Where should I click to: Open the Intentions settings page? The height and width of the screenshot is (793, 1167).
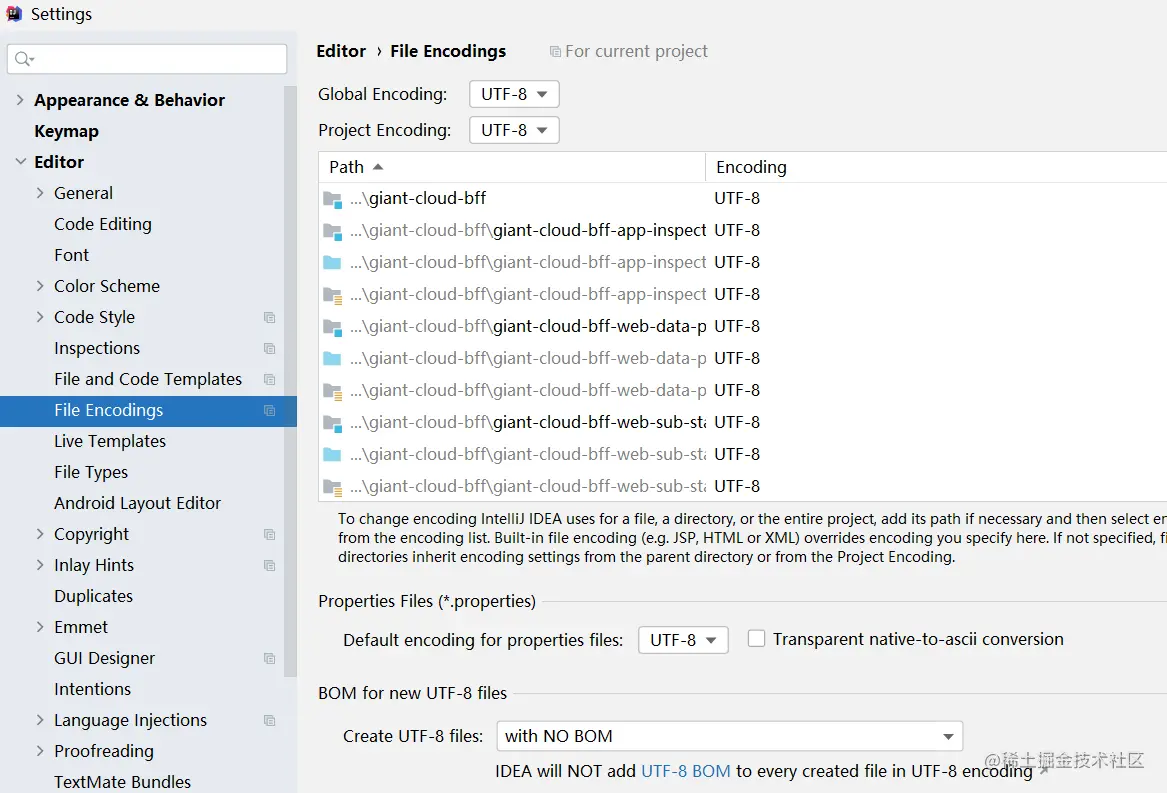pos(92,690)
